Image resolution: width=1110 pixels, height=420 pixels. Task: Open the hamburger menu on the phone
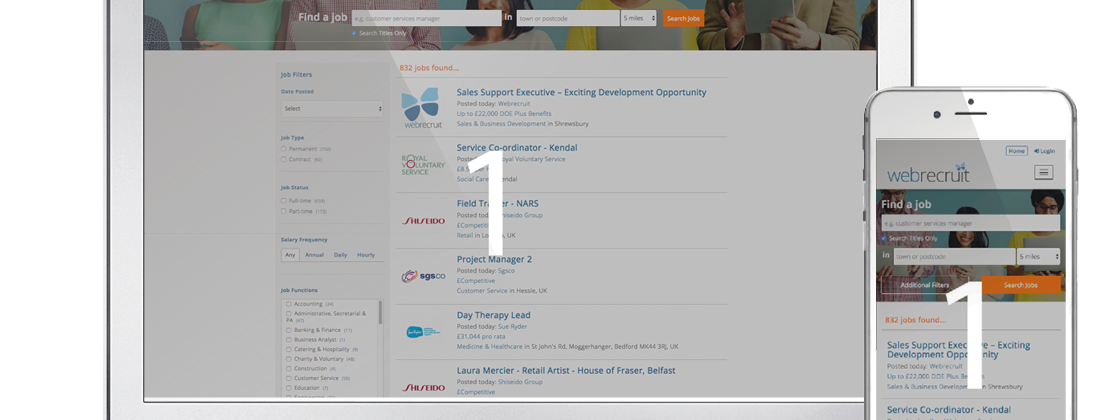(x=1044, y=172)
